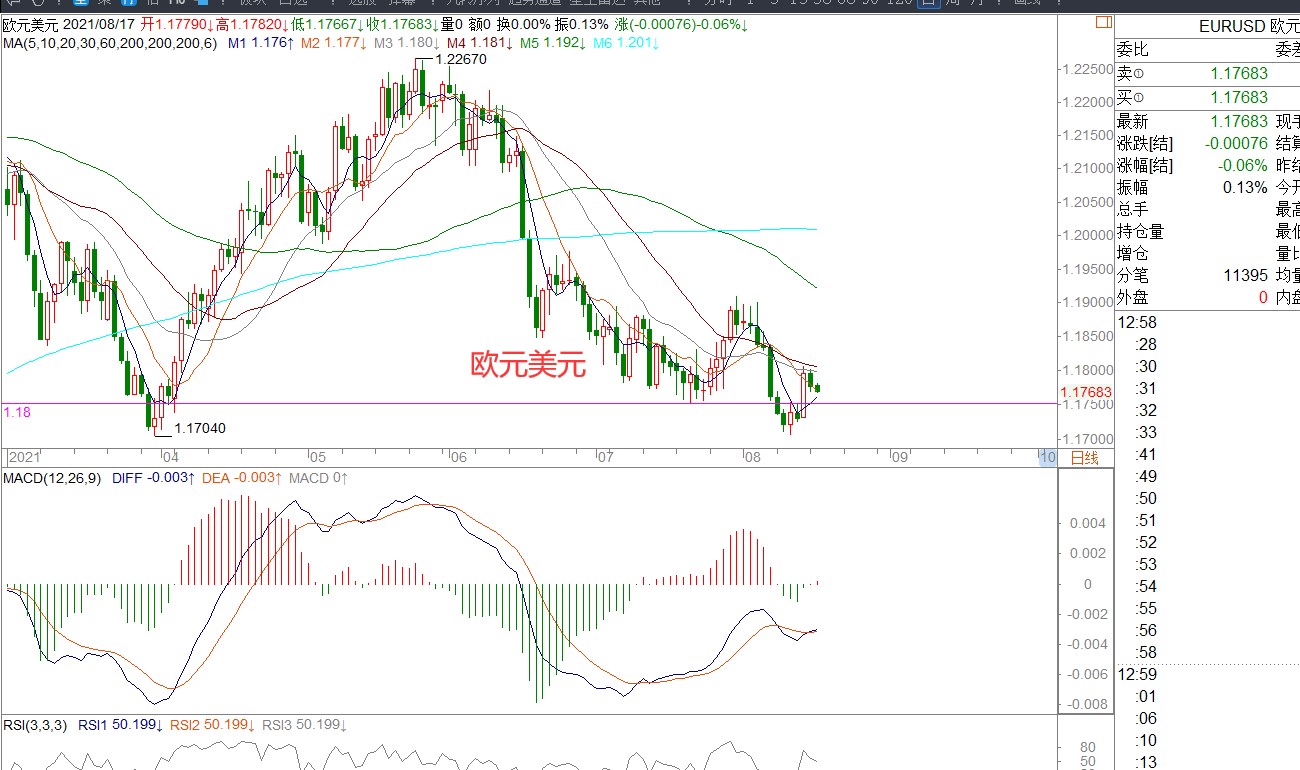This screenshot has width=1300, height=770.
Task: Click the 12:58 entry in the tick list
Action: [1137, 323]
